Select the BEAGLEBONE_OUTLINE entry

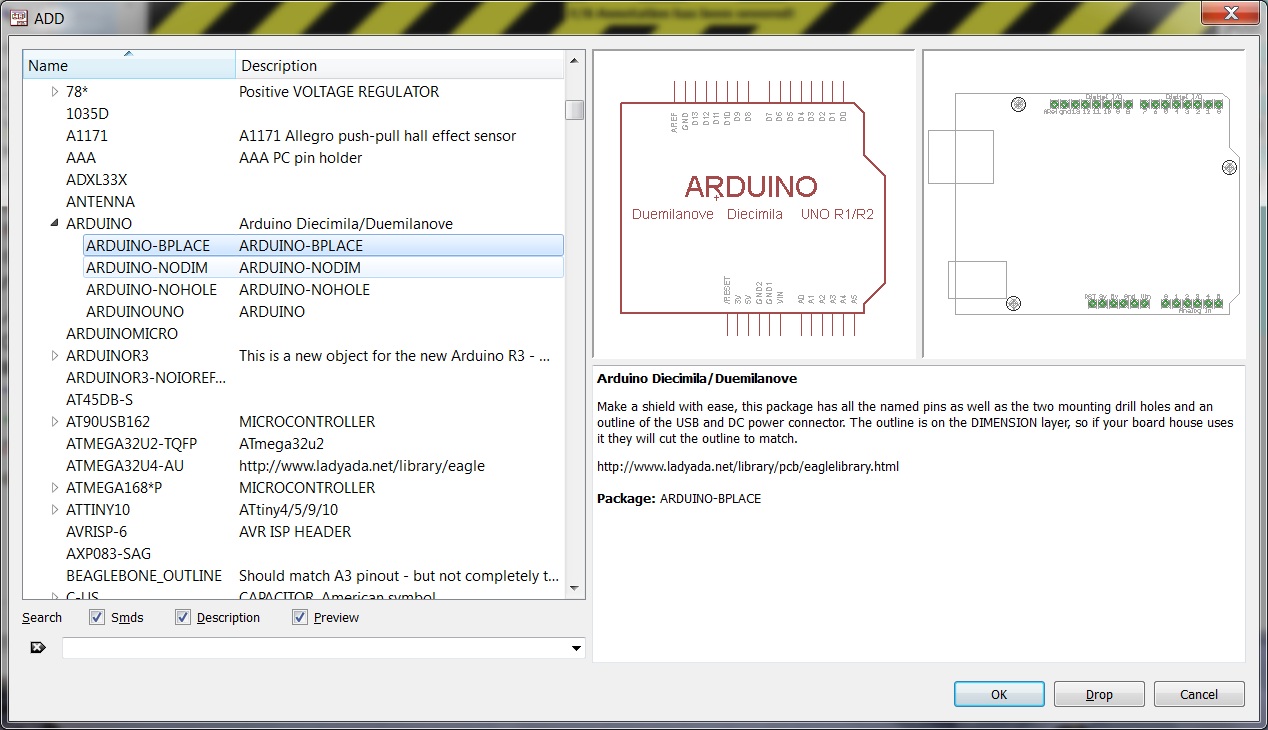[144, 576]
